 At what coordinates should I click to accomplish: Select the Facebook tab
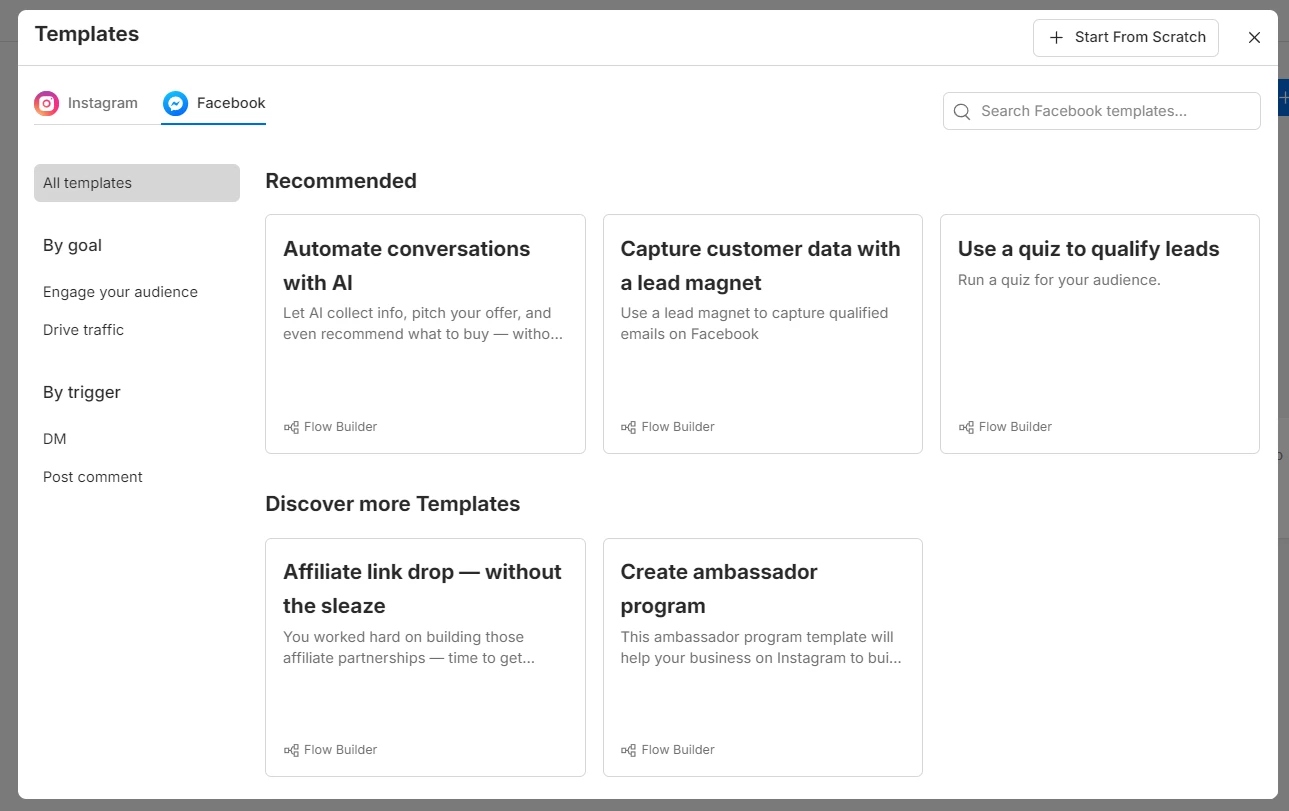tap(230, 103)
